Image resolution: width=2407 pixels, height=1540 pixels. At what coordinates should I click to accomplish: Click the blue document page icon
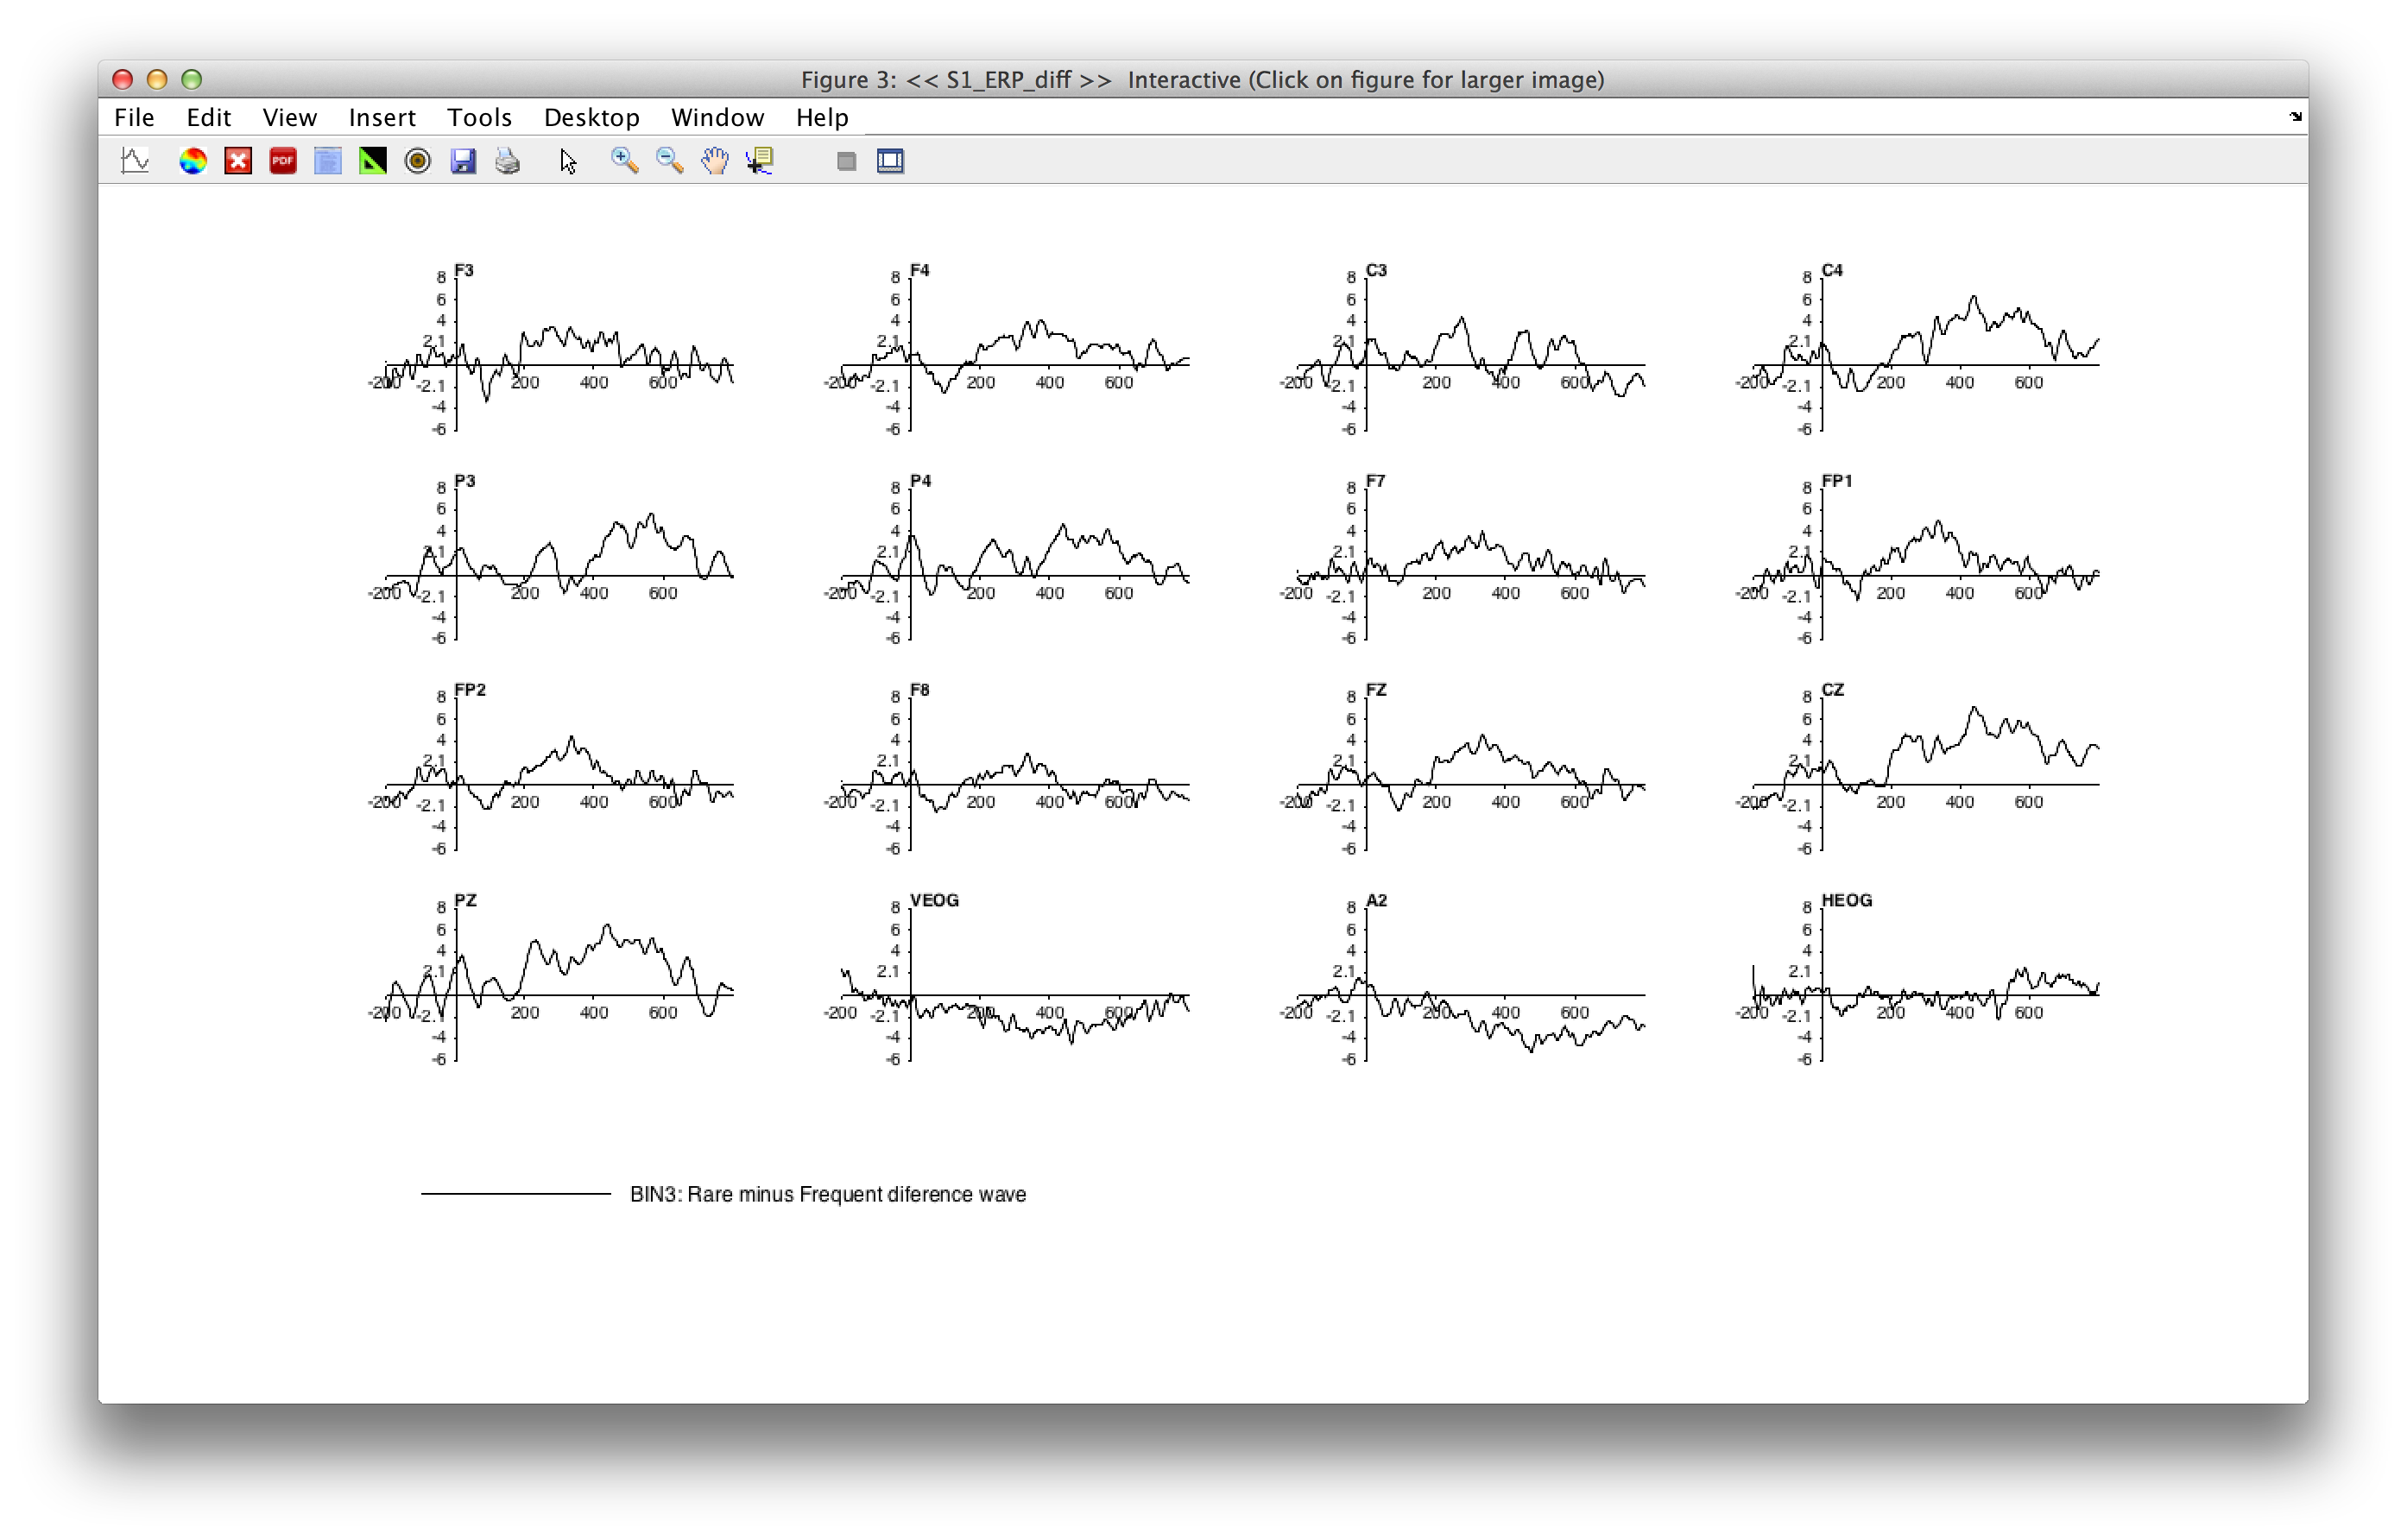[x=328, y=161]
